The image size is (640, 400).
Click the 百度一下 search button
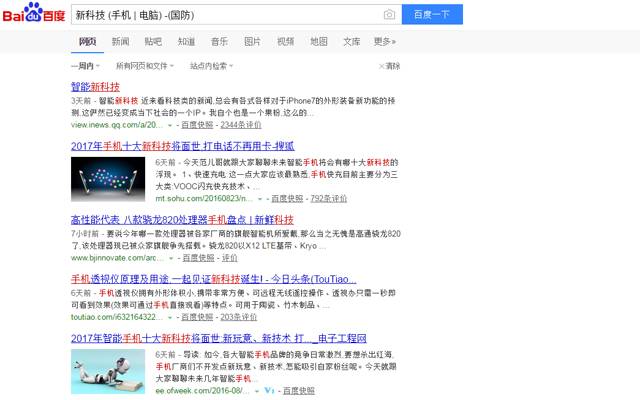(432, 15)
